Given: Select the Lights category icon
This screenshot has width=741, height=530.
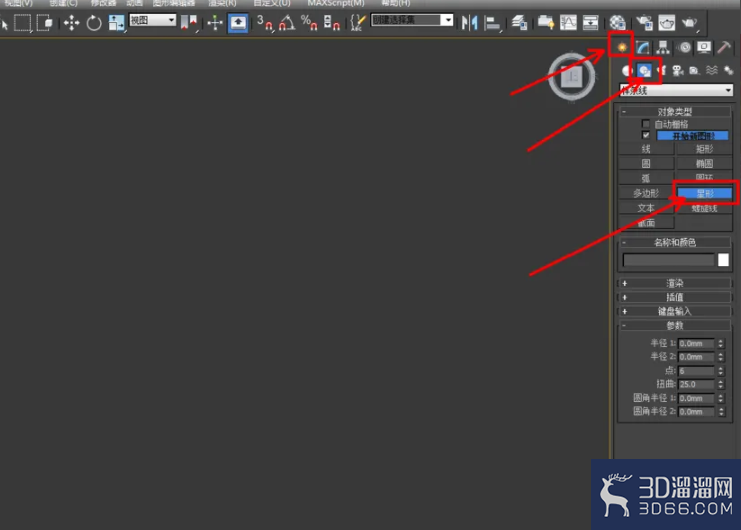Looking at the screenshot, I should pos(661,71).
